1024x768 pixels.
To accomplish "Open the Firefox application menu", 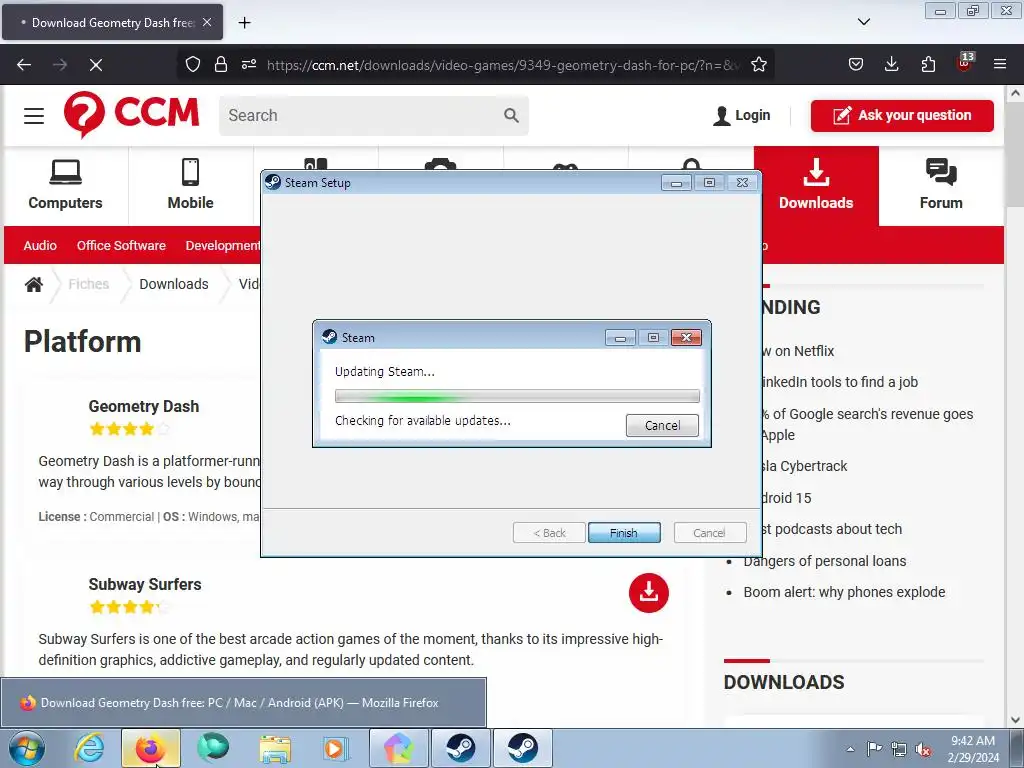I will [1000, 64].
